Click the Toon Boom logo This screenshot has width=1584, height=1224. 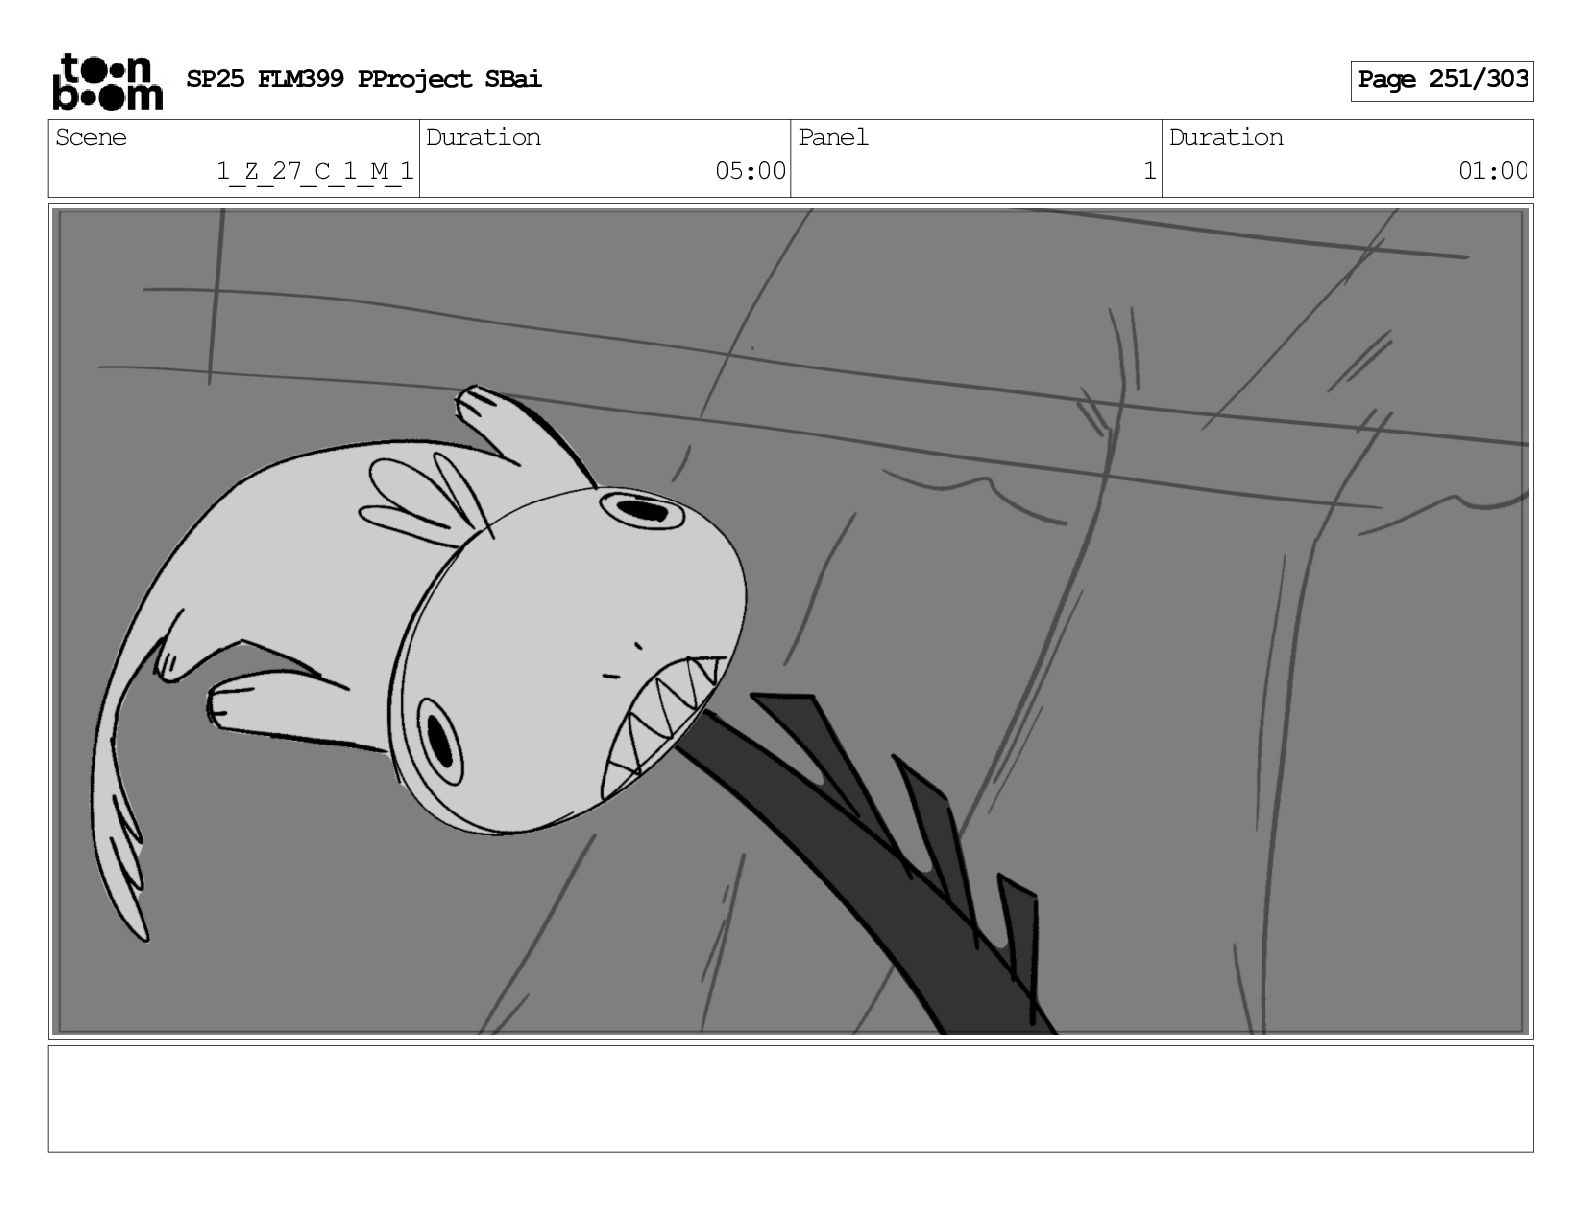click(107, 81)
